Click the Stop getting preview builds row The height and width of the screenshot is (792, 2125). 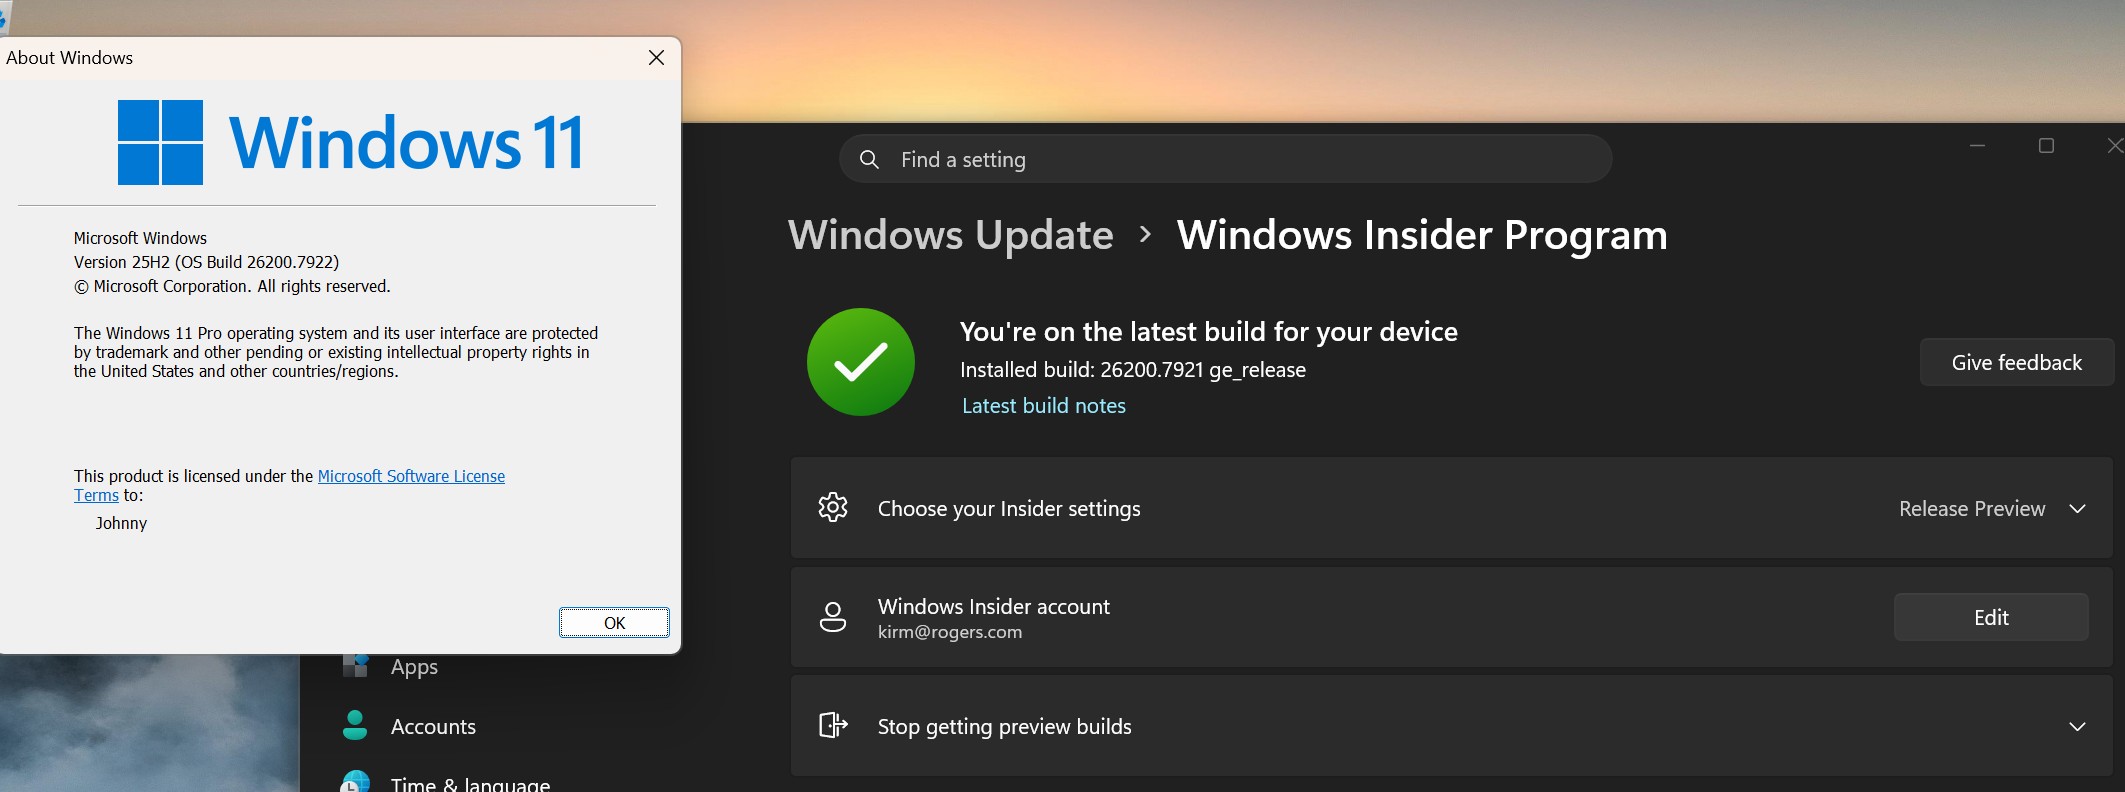point(1451,726)
